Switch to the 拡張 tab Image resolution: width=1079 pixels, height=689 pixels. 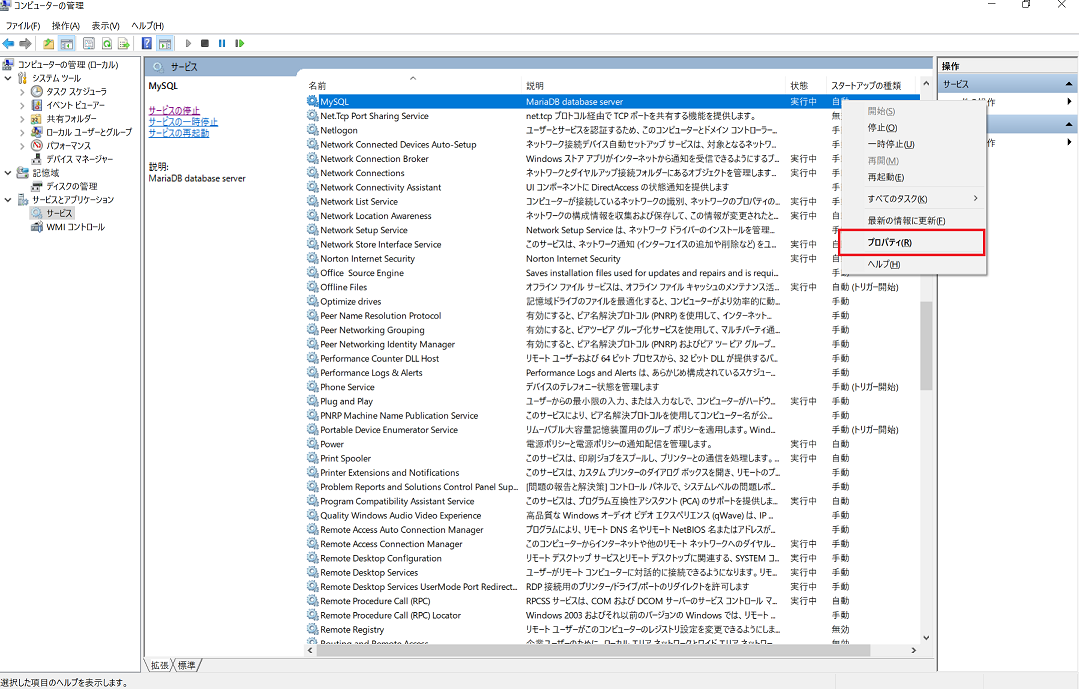click(x=160, y=666)
